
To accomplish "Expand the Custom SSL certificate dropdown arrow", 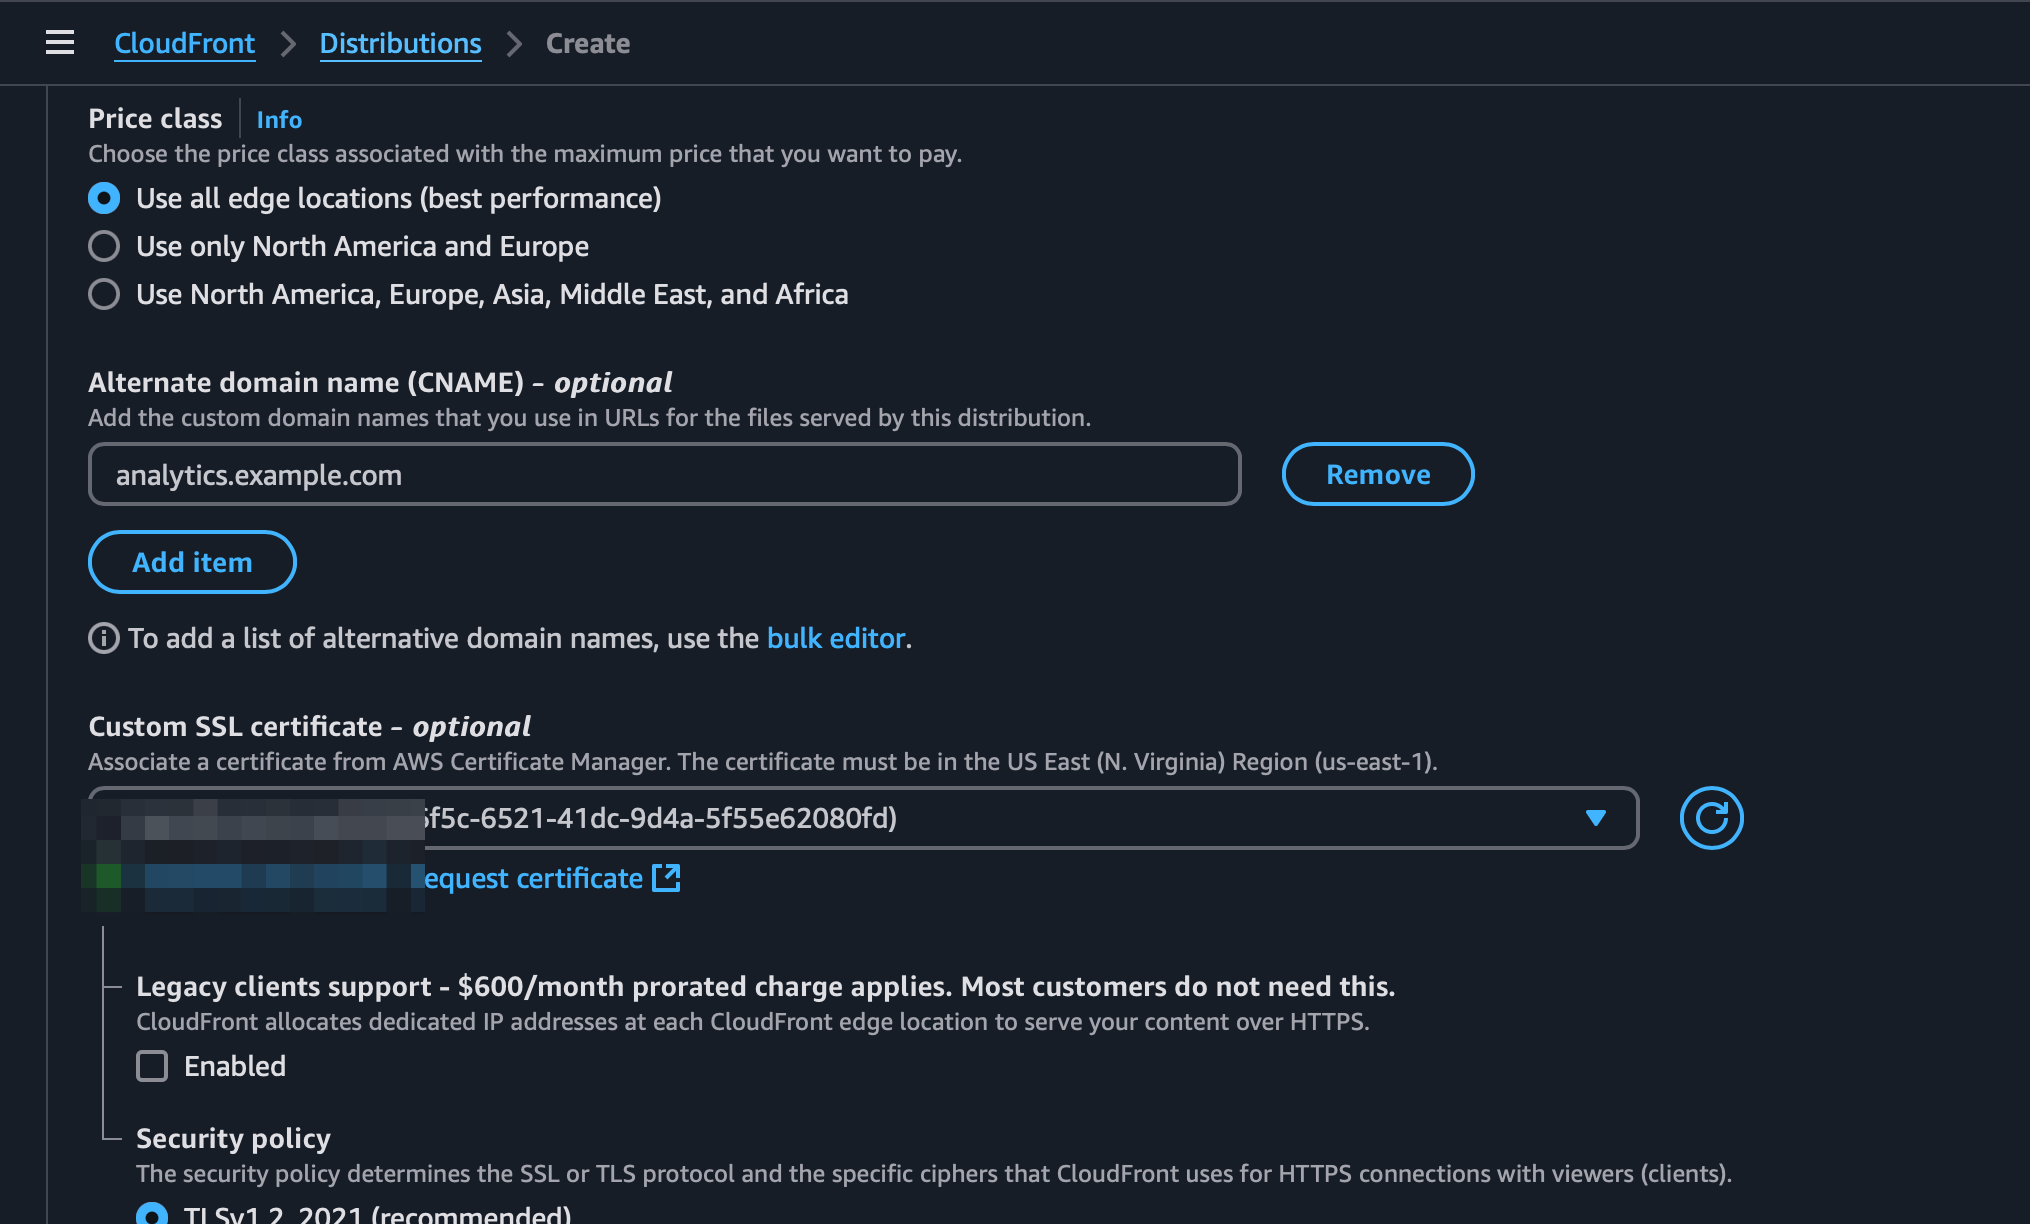I will coord(1596,818).
